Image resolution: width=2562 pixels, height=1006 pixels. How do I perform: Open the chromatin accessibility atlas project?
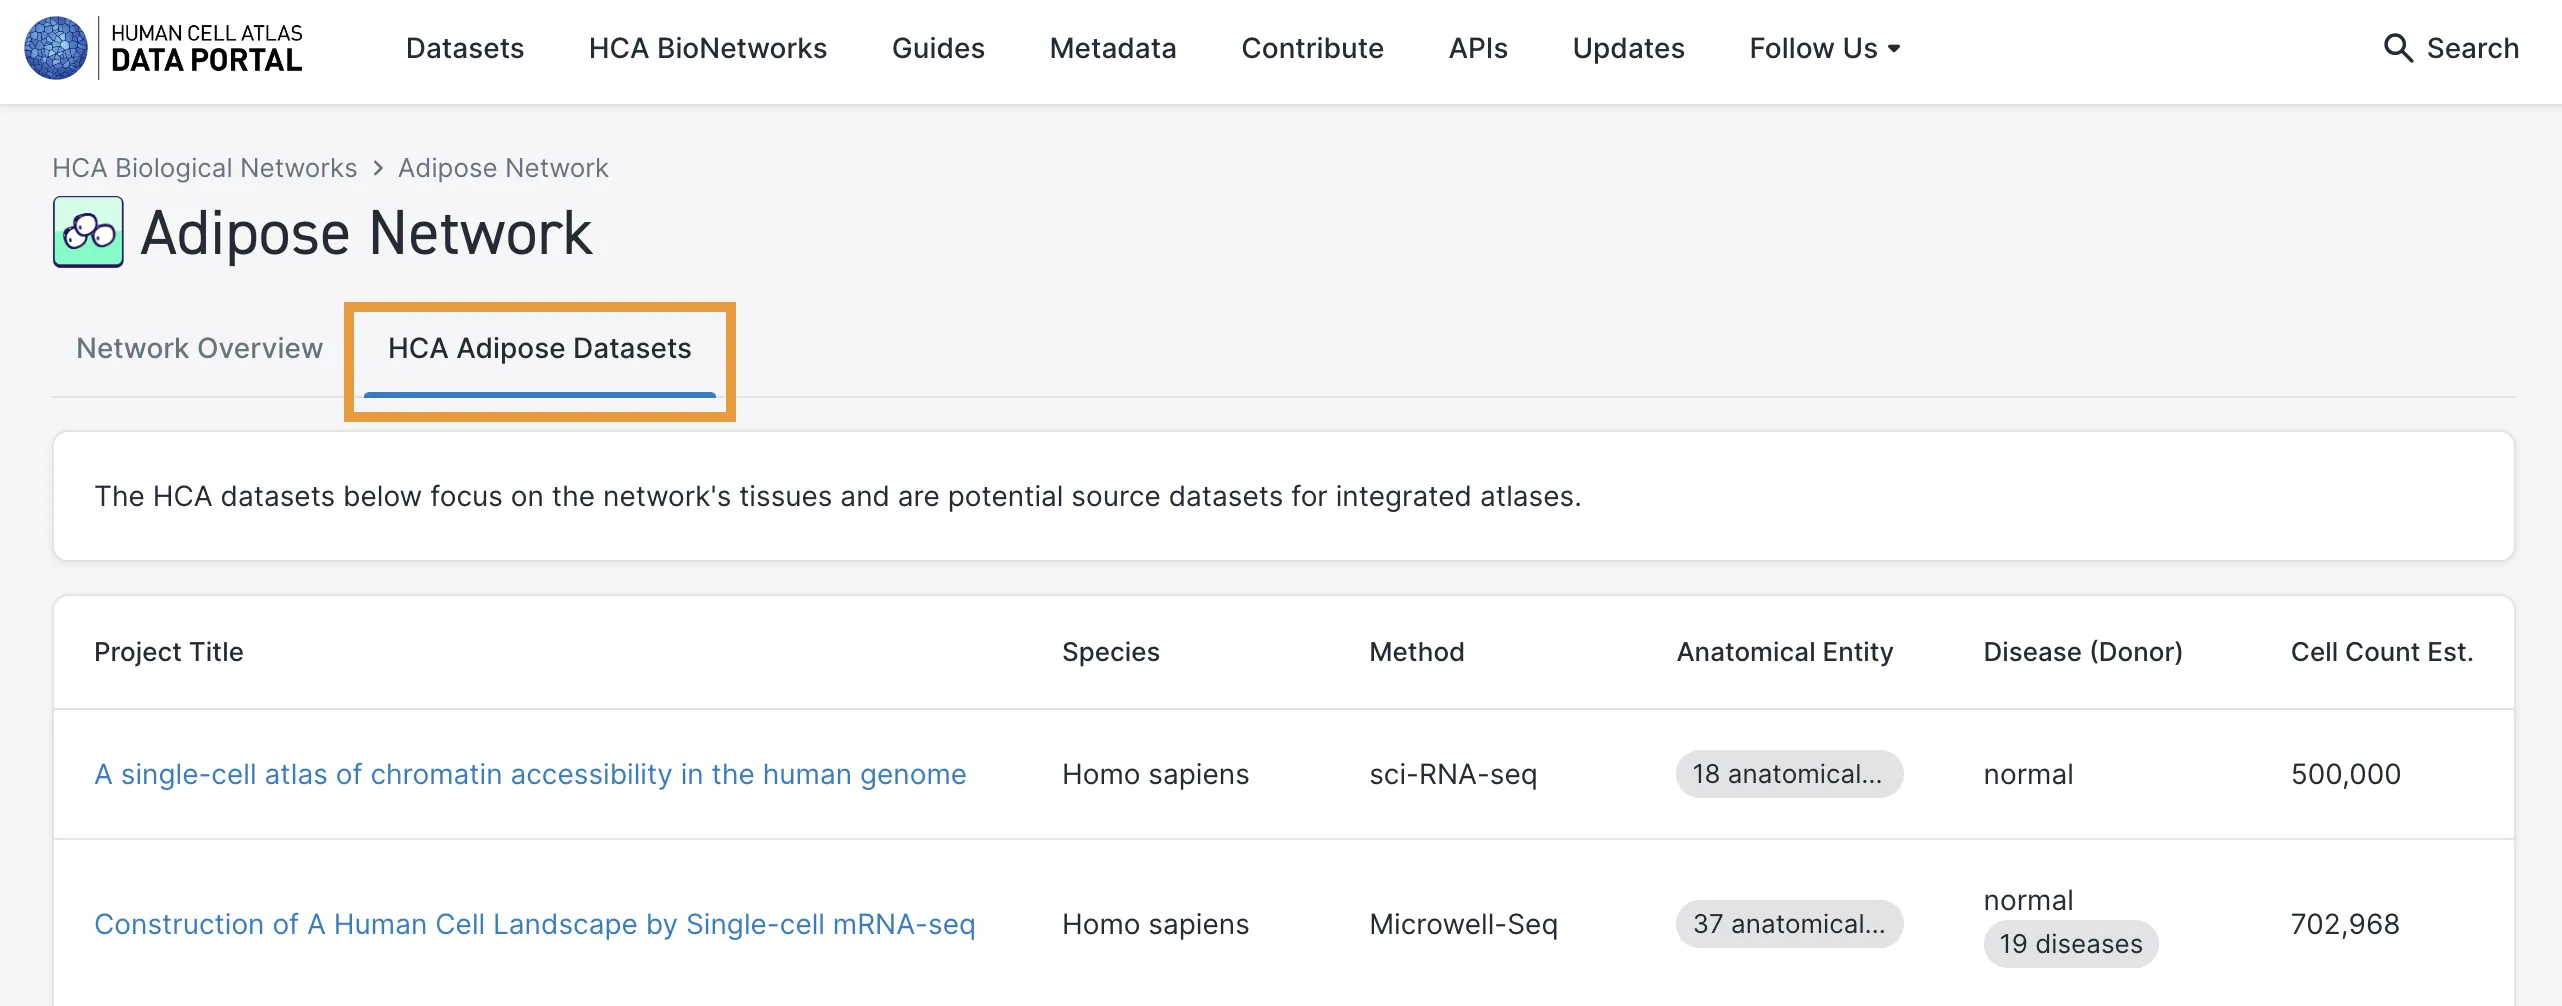(530, 774)
